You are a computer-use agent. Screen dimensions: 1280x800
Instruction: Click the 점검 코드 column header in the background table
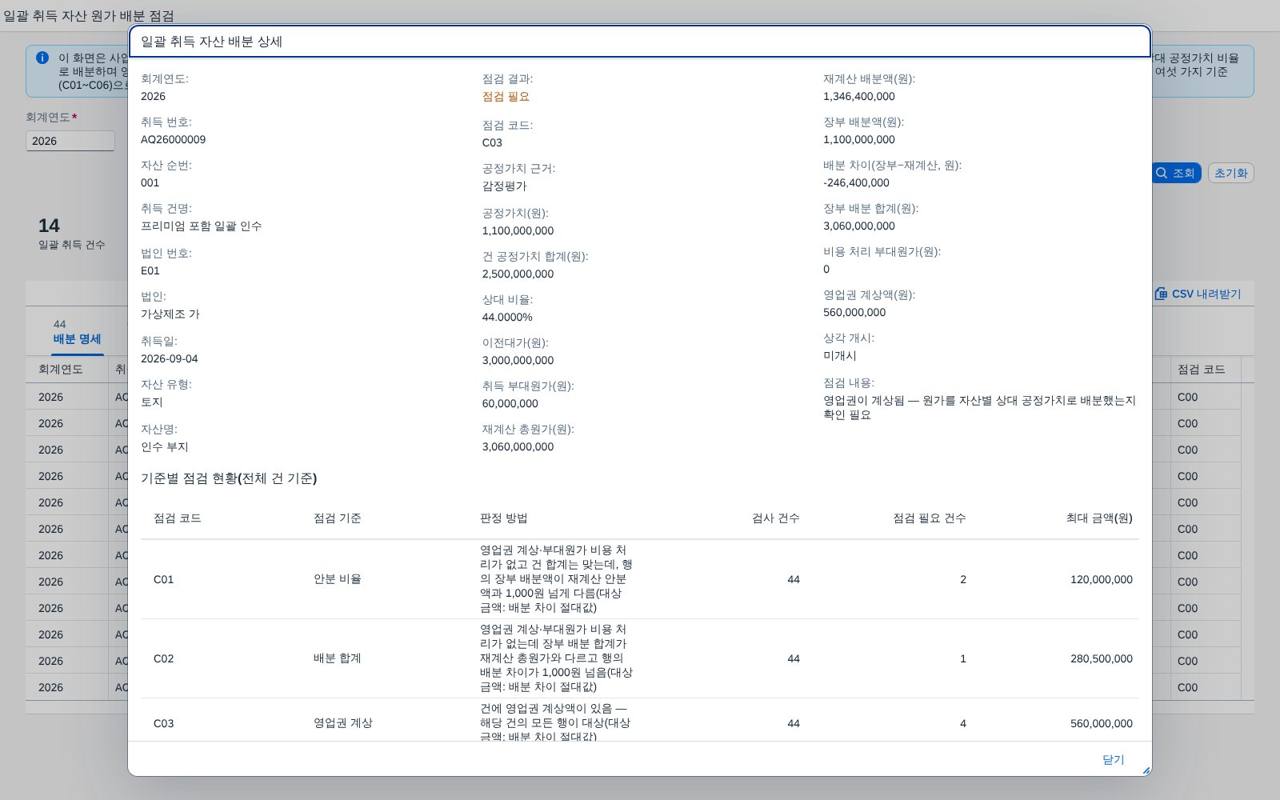(x=1201, y=370)
